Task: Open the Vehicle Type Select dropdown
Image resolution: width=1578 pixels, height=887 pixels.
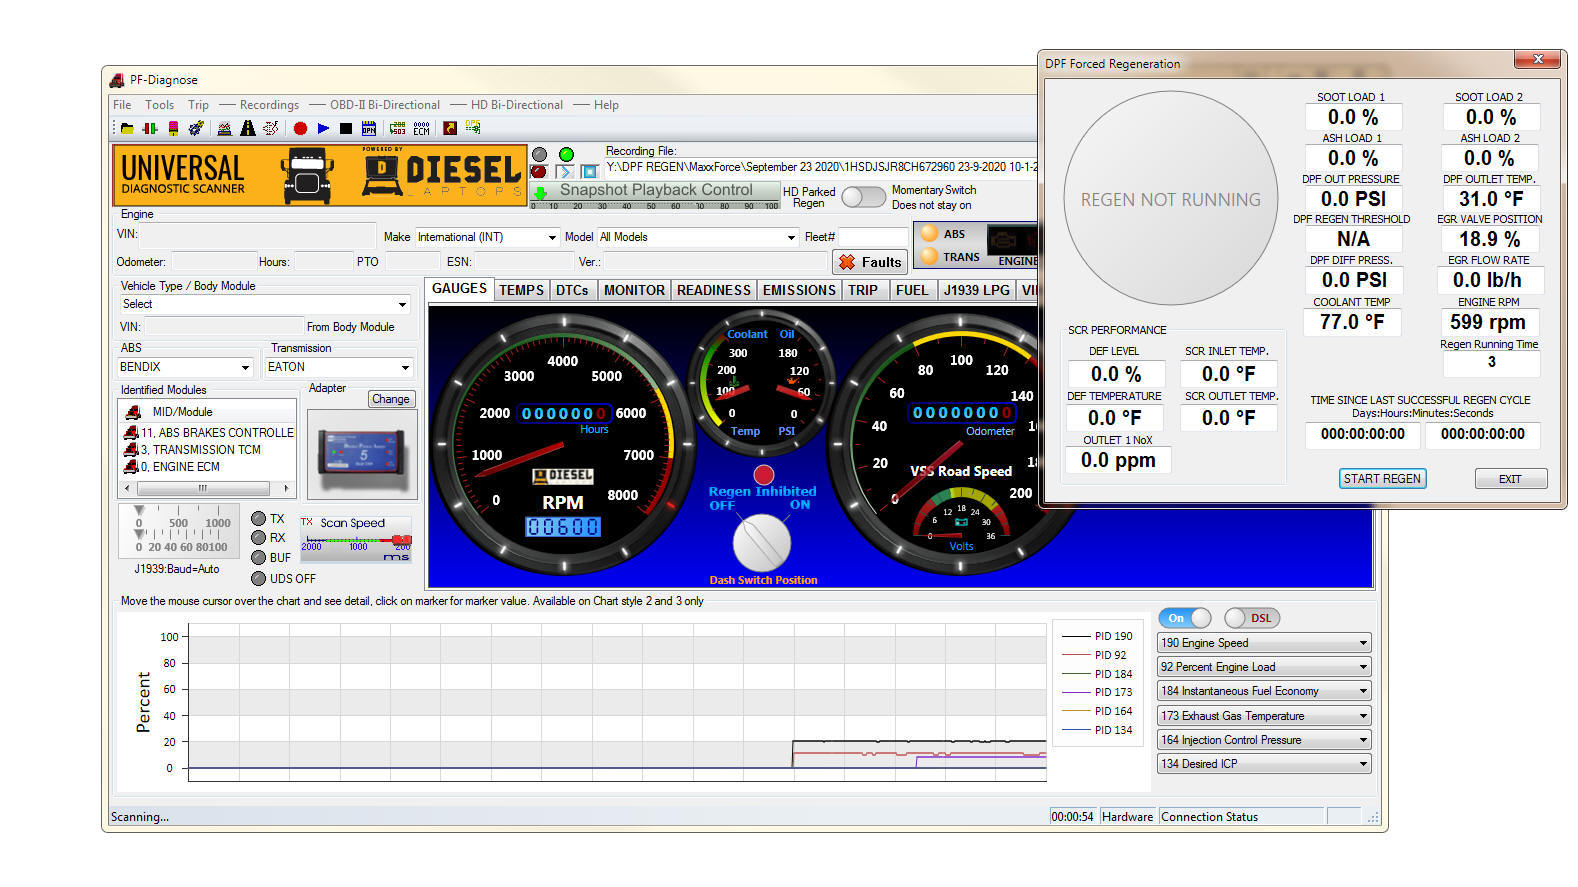Action: [265, 304]
